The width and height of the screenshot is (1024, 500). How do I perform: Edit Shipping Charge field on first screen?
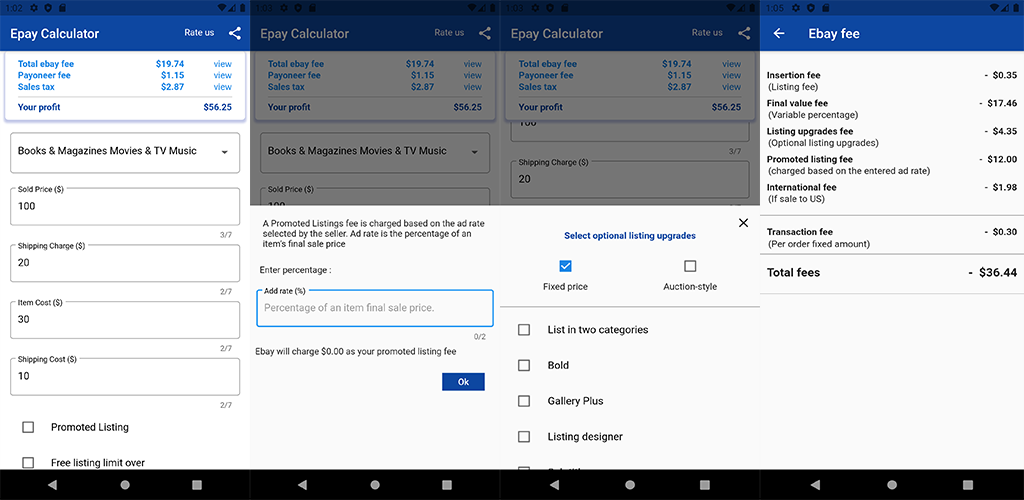coord(125,263)
